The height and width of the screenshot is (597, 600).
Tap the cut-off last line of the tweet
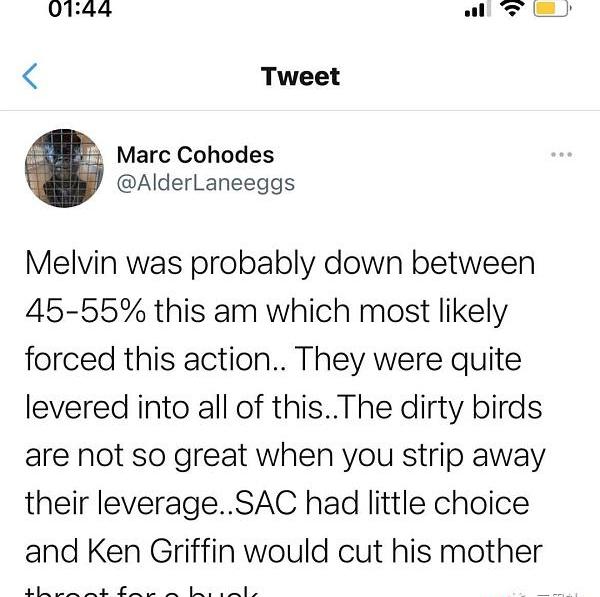[x=142, y=590]
